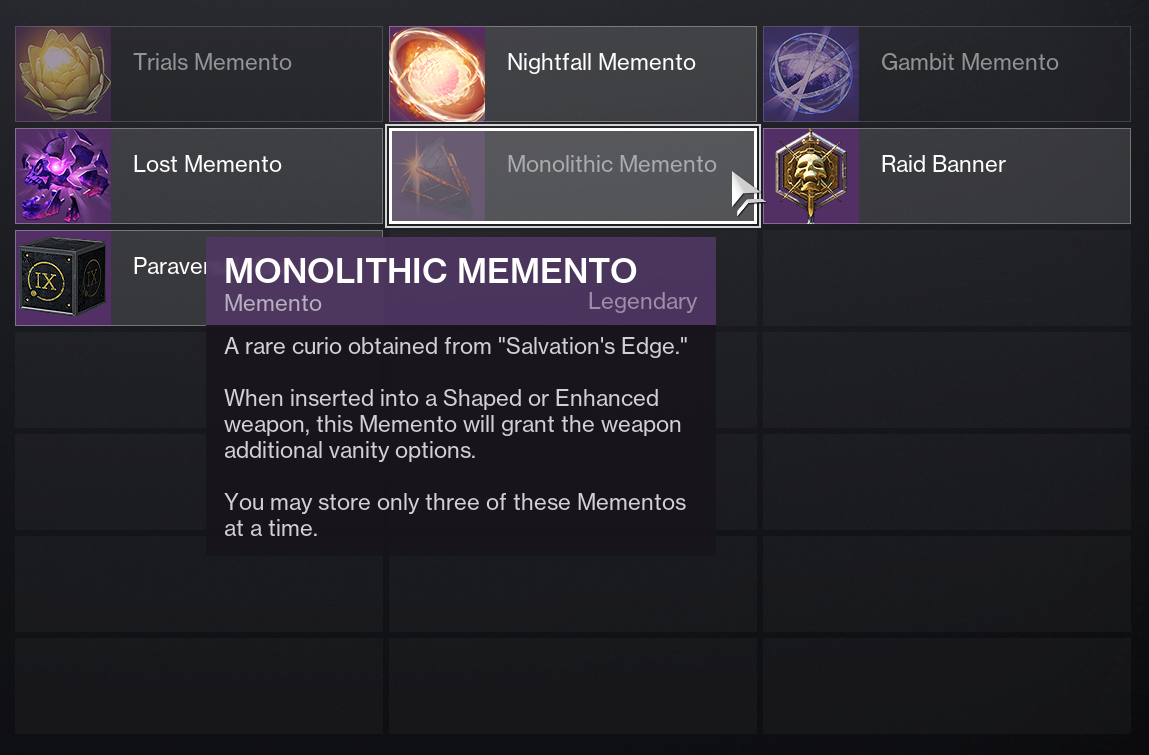Viewport: 1149px width, 755px height.
Task: Click the Nightfall Memento orb icon
Action: pos(436,72)
